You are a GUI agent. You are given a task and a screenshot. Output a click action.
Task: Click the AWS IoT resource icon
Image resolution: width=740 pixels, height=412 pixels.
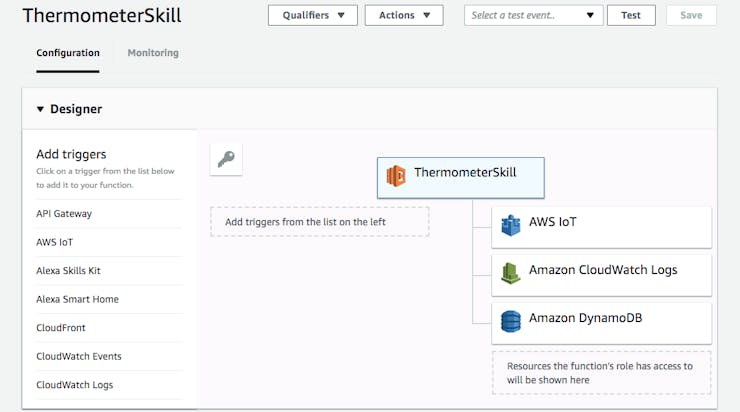click(511, 225)
